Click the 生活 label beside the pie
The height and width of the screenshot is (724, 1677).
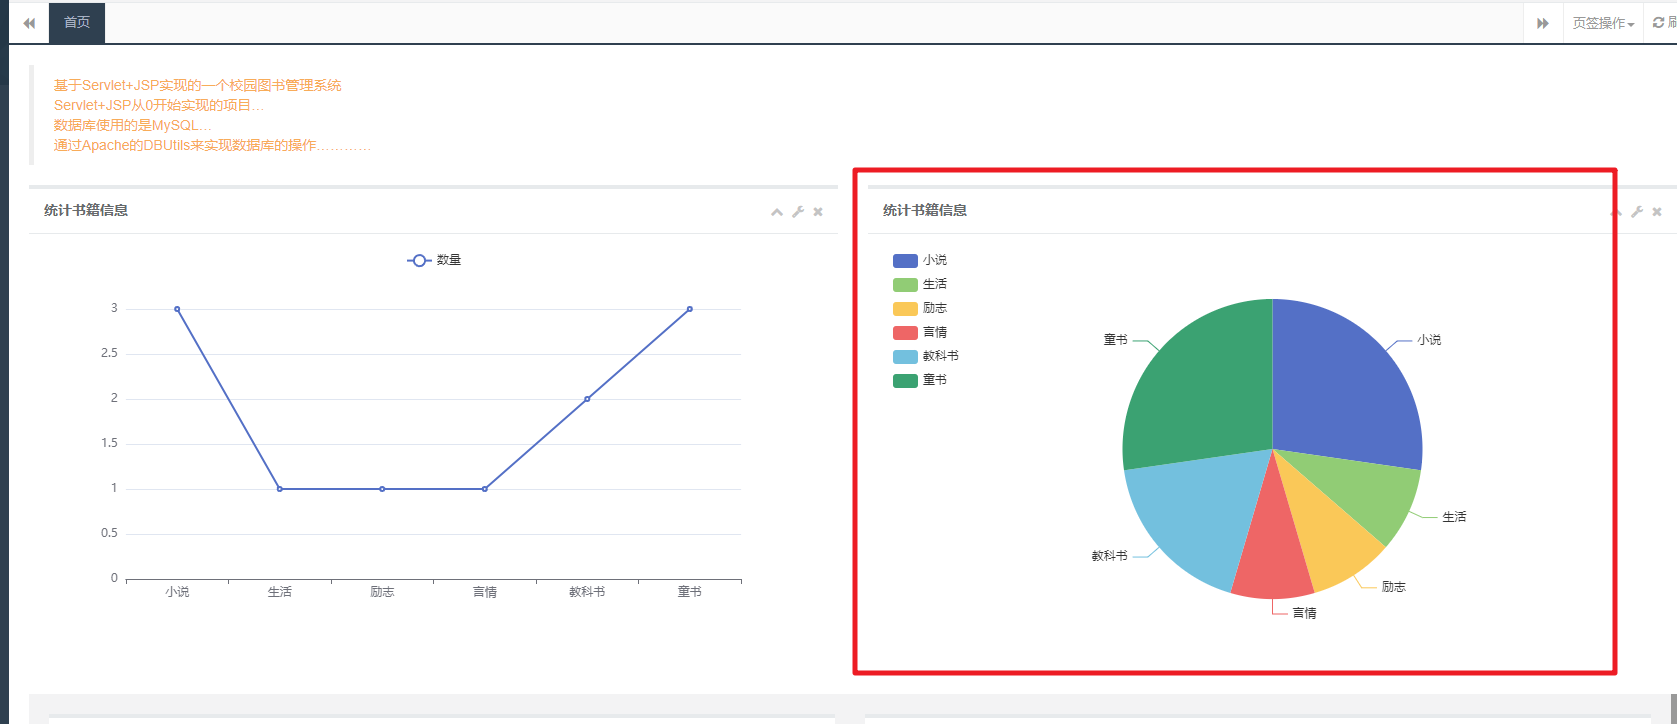coord(1454,517)
